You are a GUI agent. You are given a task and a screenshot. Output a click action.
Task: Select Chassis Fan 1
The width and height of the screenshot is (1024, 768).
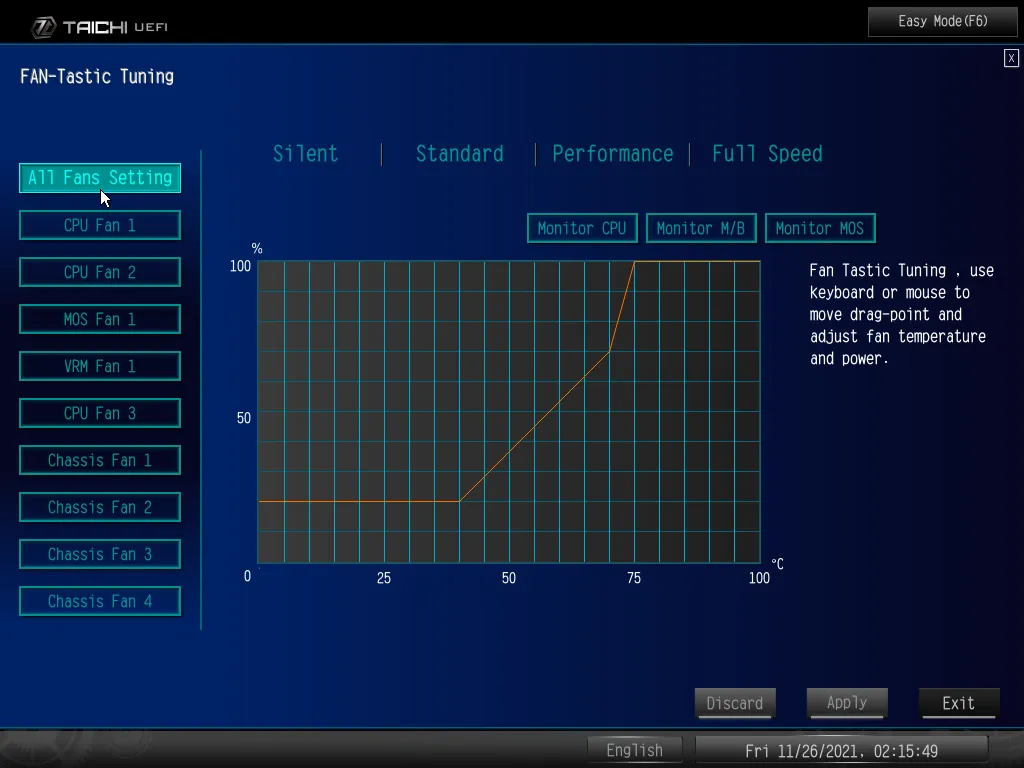(x=100, y=460)
